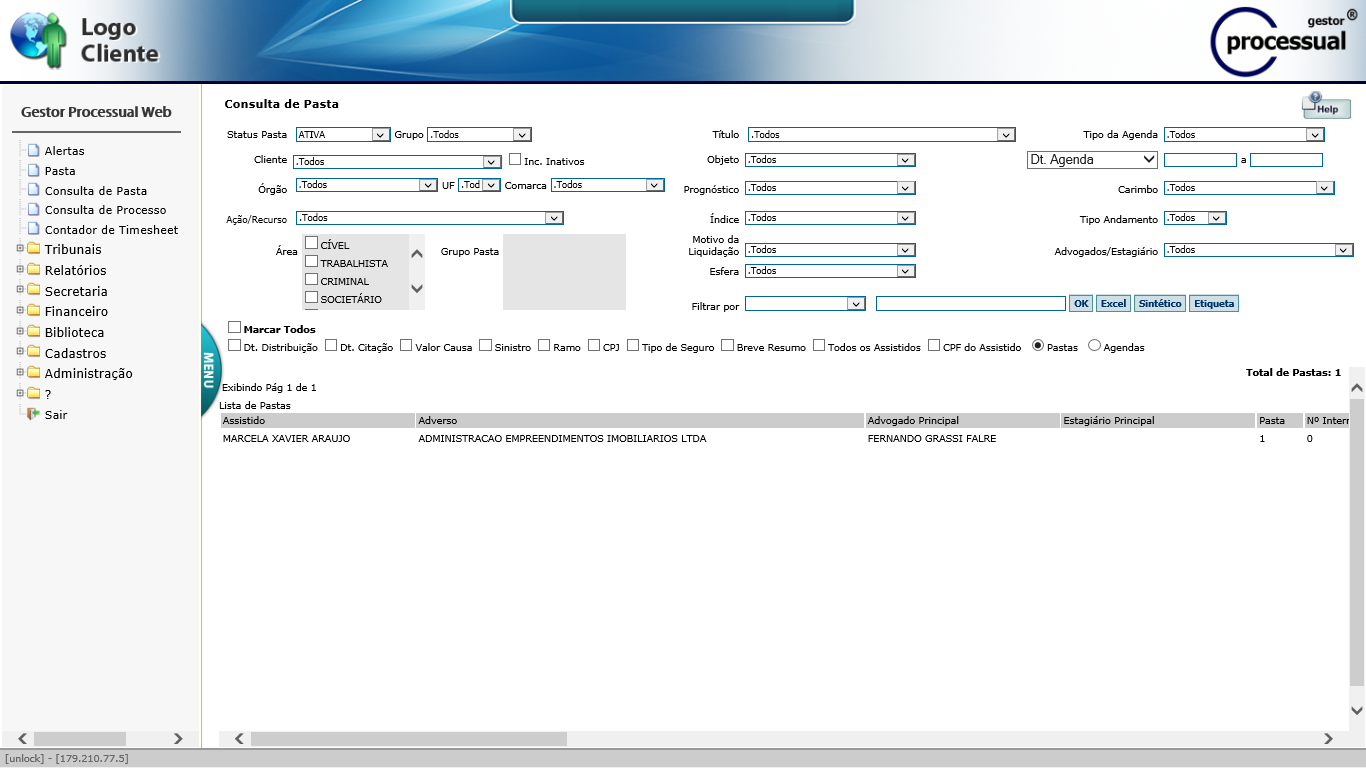This screenshot has height=768, width=1366.
Task: Check the CPF do Assistido checkbox
Action: pyautogui.click(x=934, y=346)
